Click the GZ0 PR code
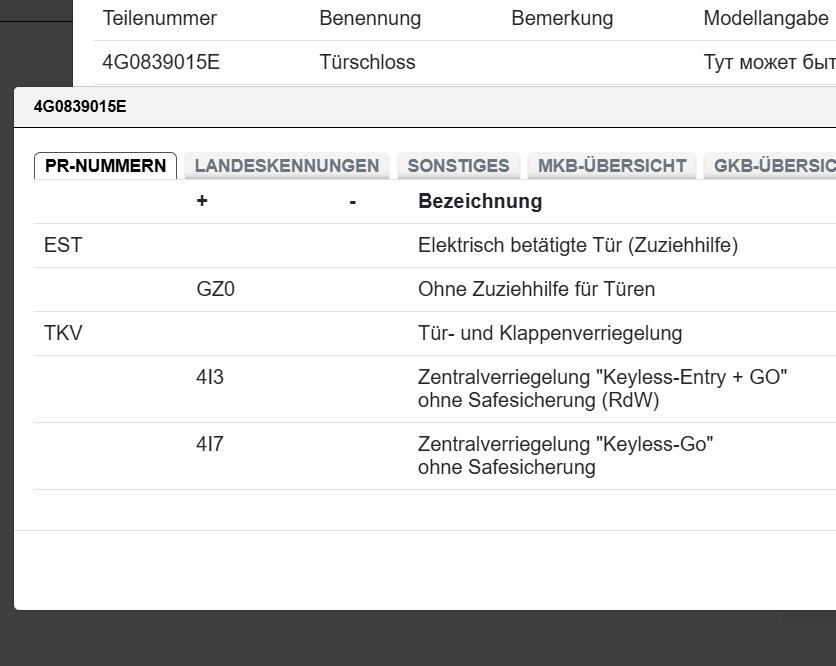The height and width of the screenshot is (666, 836). [x=216, y=289]
